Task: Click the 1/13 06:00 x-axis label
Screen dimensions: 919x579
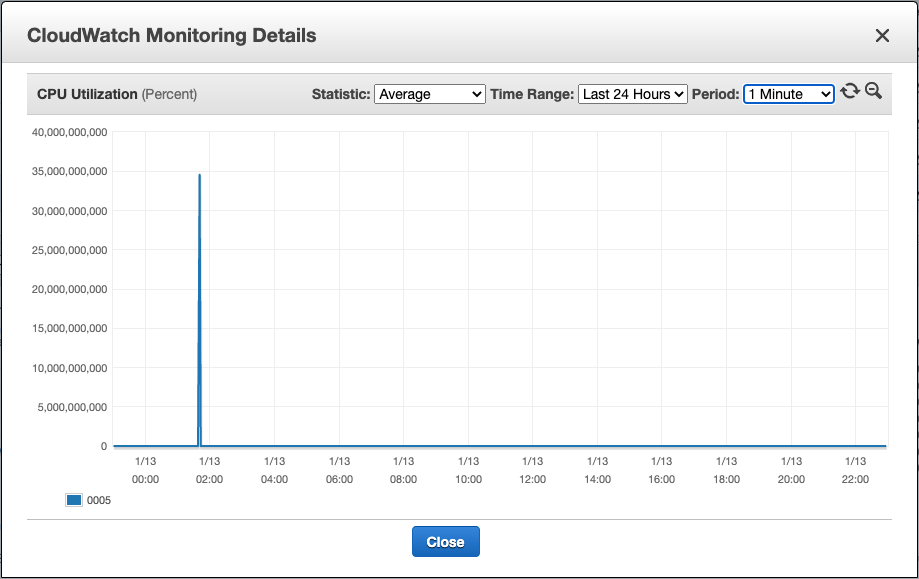Action: (339, 470)
